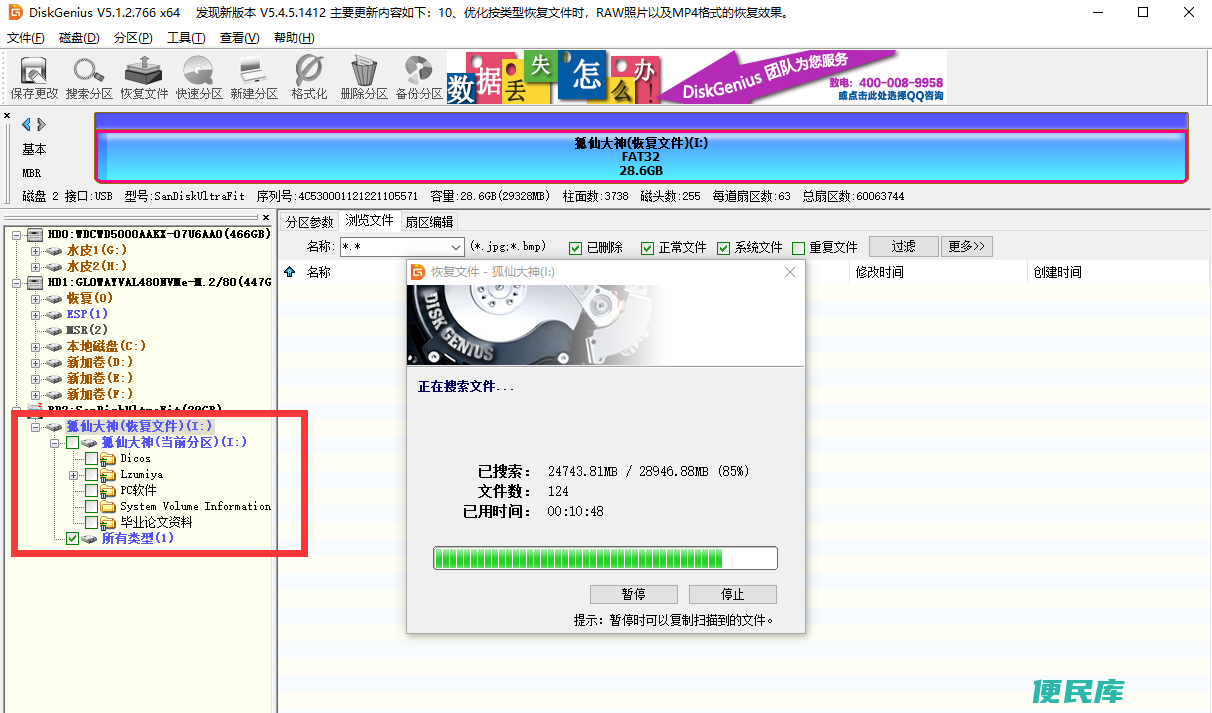Stop the scan with 停止 button

[x=733, y=595]
